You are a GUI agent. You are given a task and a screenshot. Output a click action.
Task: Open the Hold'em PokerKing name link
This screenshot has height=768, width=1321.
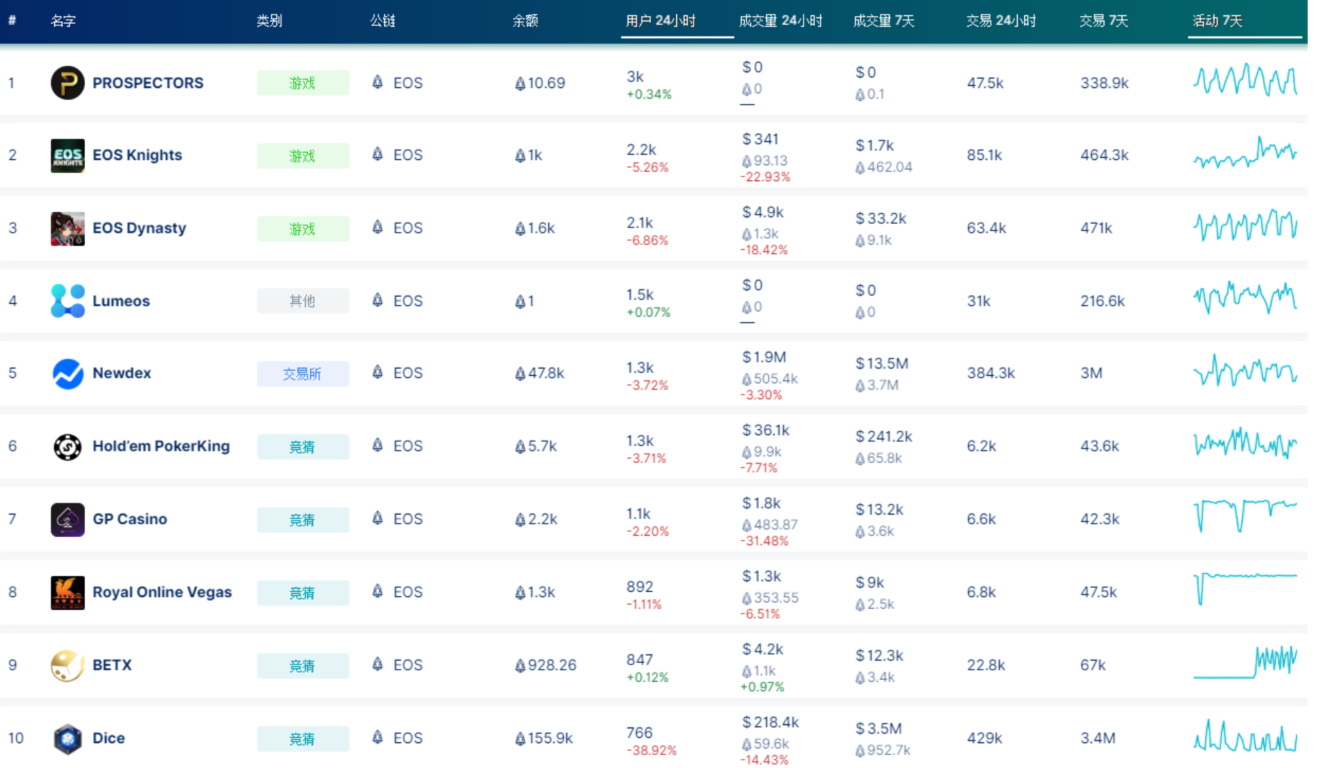(x=161, y=446)
